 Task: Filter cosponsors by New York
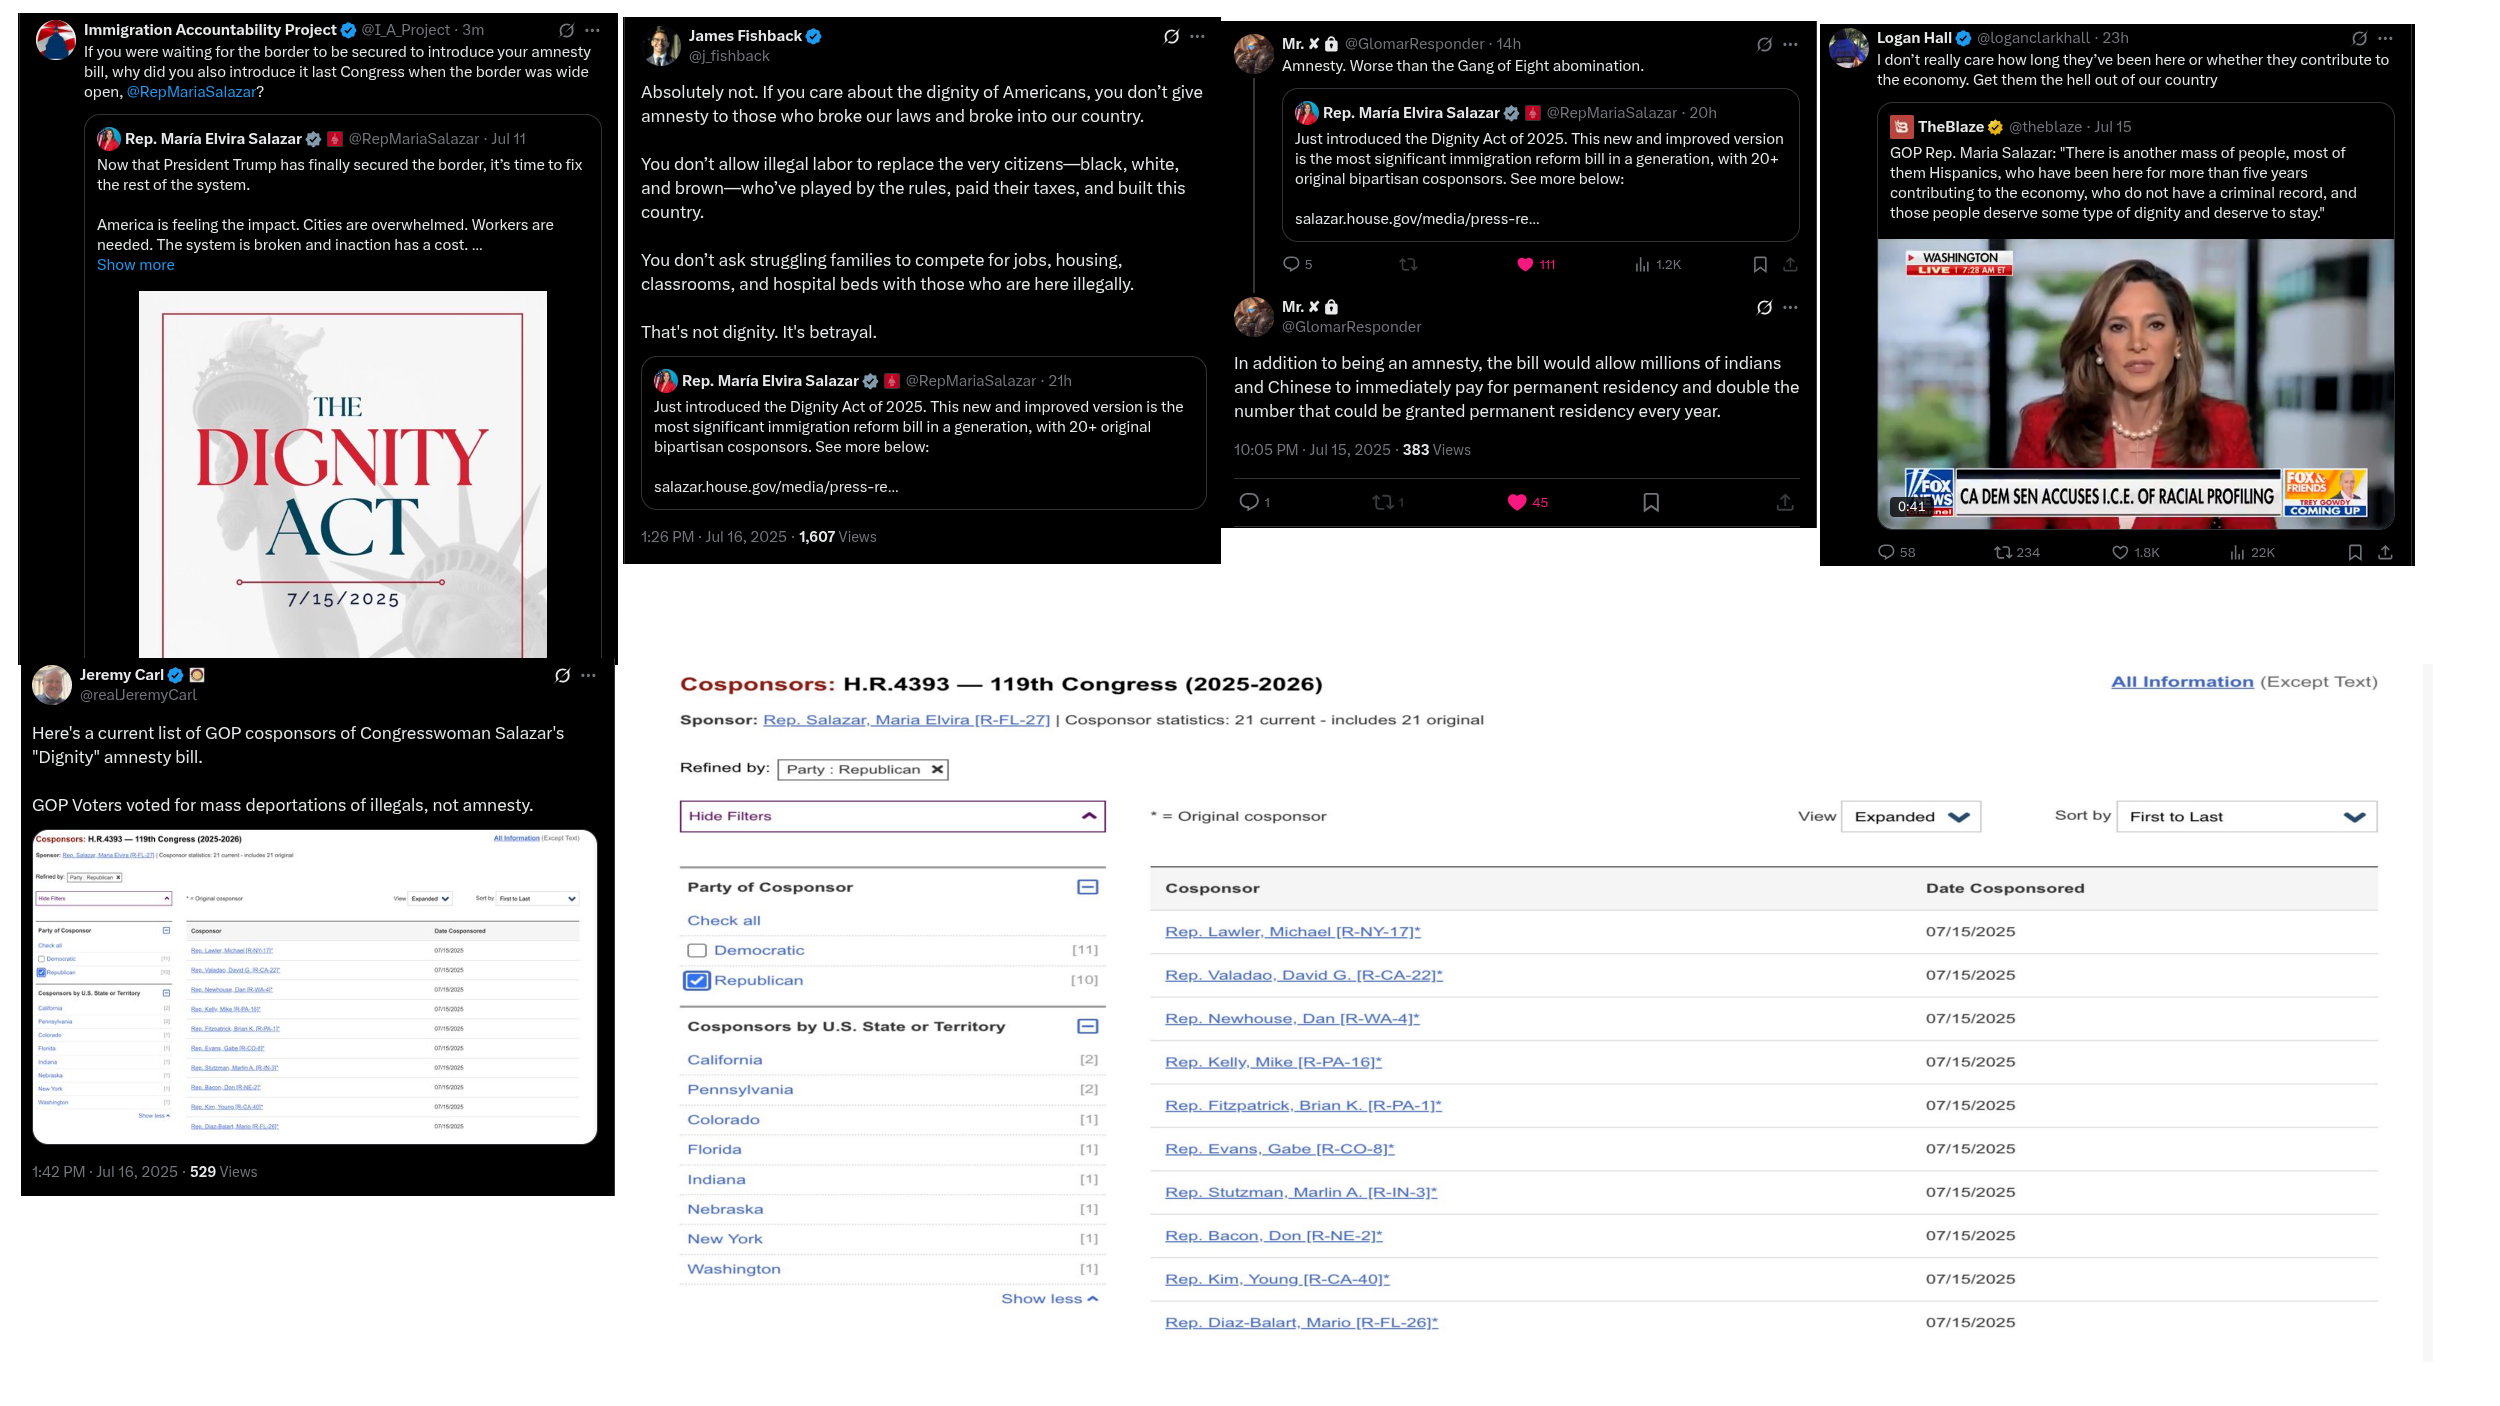[724, 1239]
